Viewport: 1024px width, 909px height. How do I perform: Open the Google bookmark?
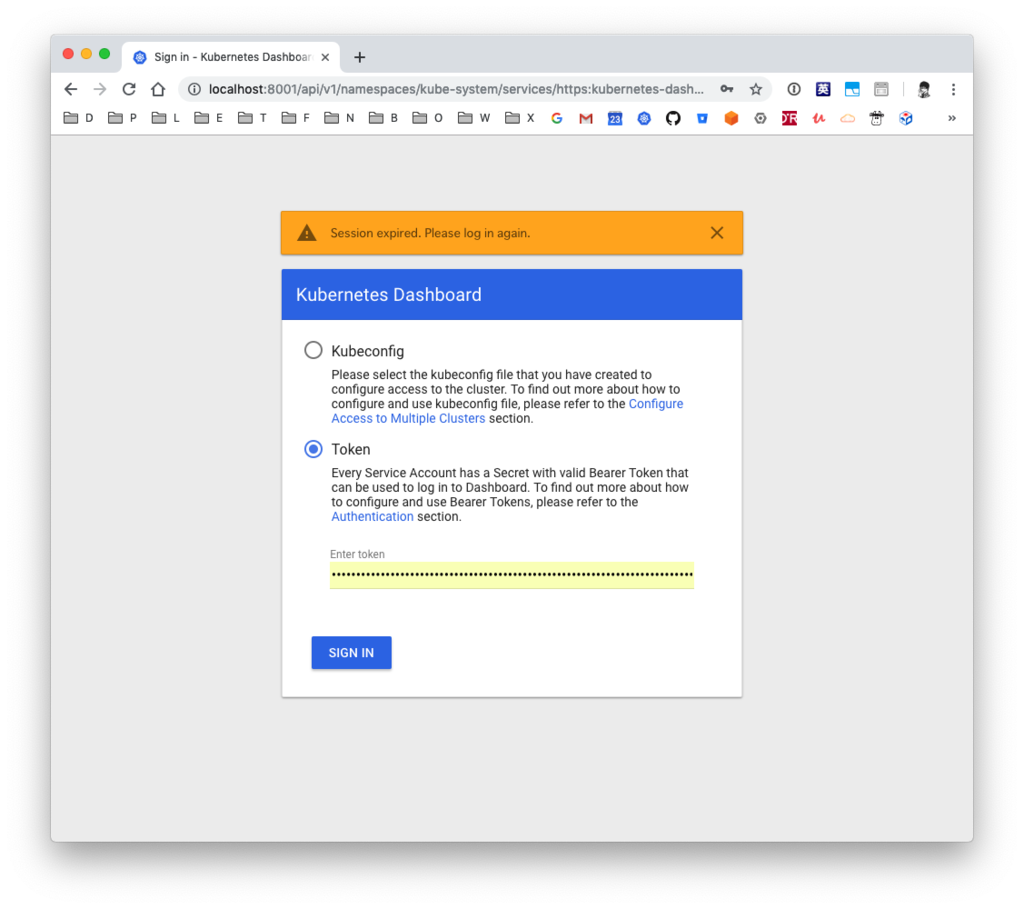[x=556, y=118]
